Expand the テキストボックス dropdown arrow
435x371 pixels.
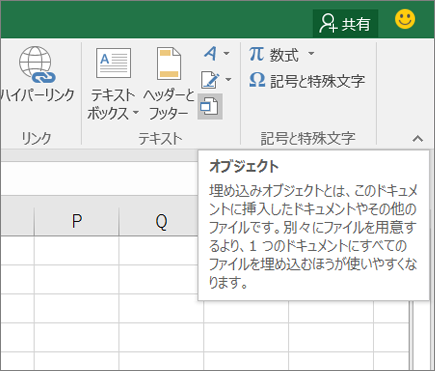(136, 112)
